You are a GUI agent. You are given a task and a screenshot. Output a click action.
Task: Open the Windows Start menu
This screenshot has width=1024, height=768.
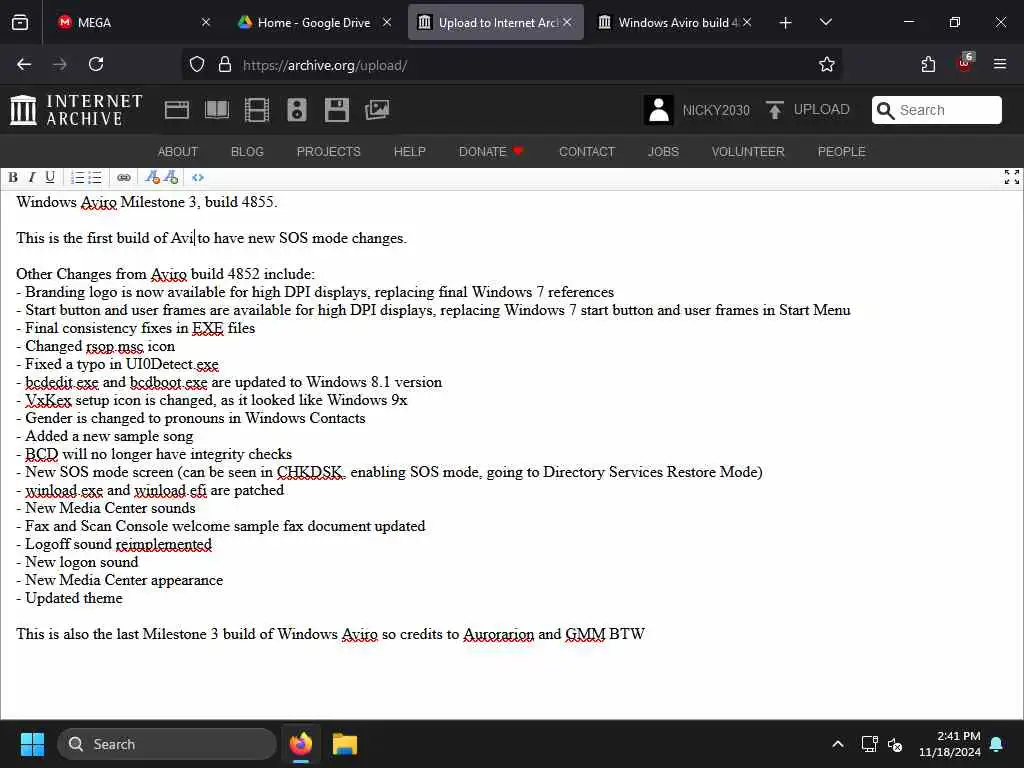(32, 744)
